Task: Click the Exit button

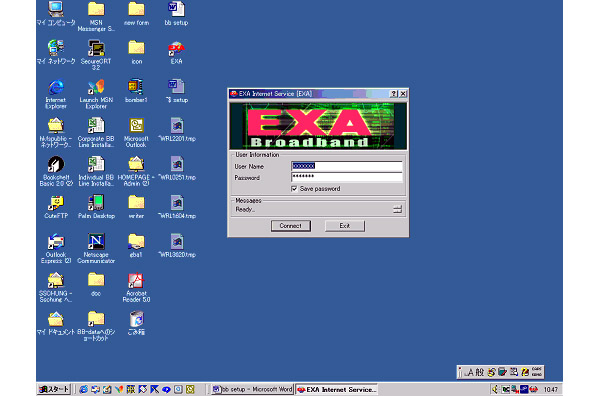Action: pyautogui.click(x=345, y=226)
